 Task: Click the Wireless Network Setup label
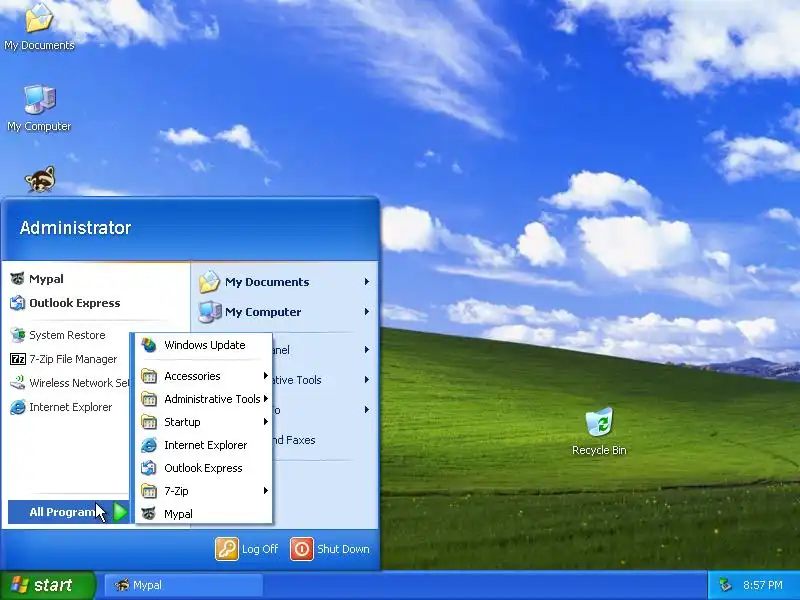point(79,383)
